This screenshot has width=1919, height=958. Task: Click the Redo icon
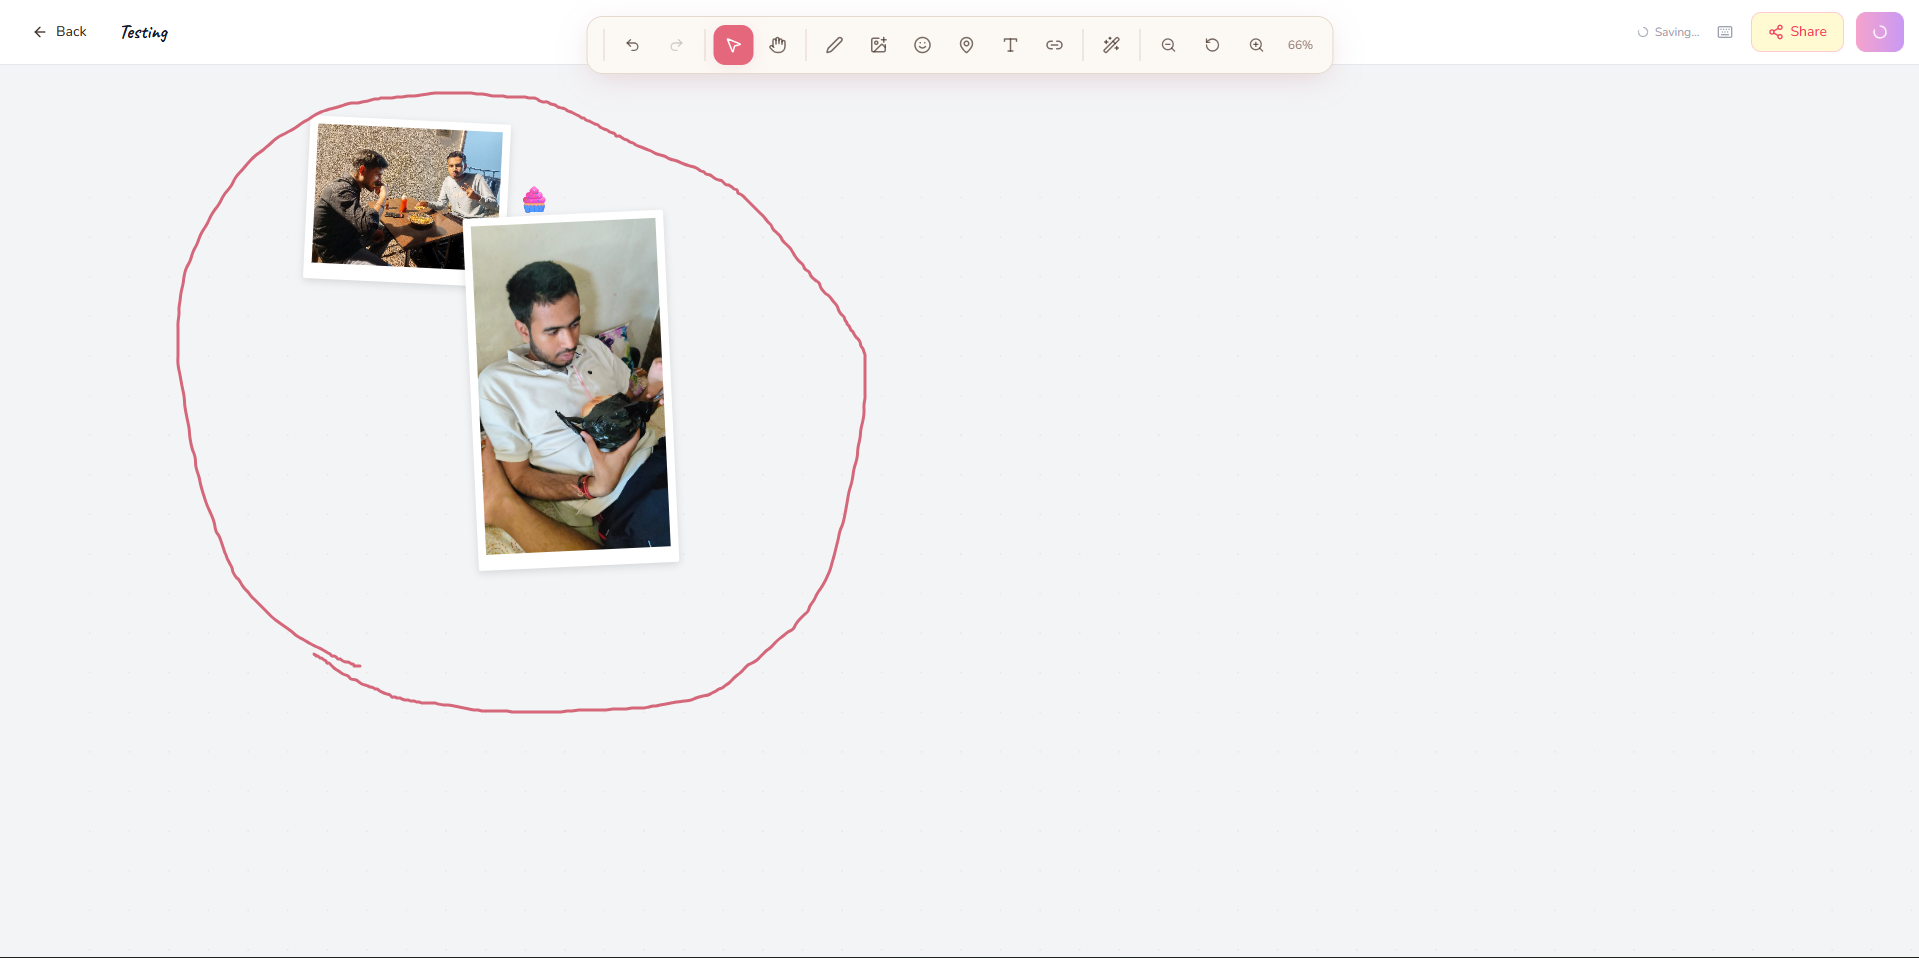(x=677, y=45)
